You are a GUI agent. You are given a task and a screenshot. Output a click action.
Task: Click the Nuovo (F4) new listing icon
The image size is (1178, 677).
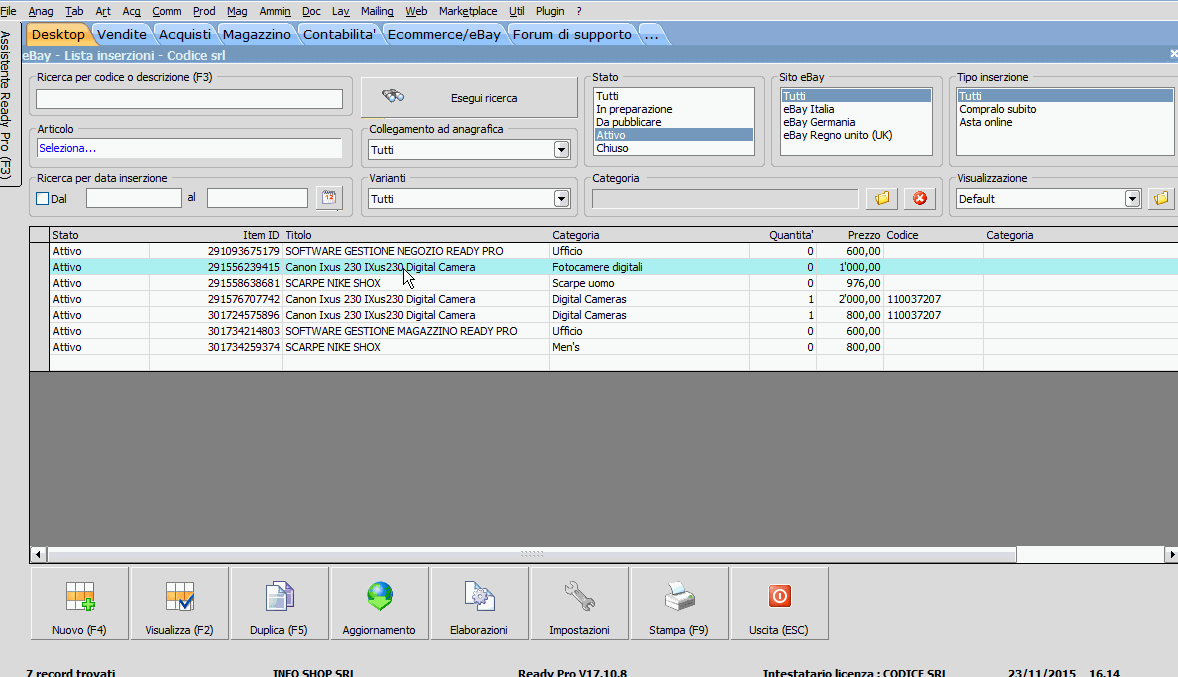point(80,603)
